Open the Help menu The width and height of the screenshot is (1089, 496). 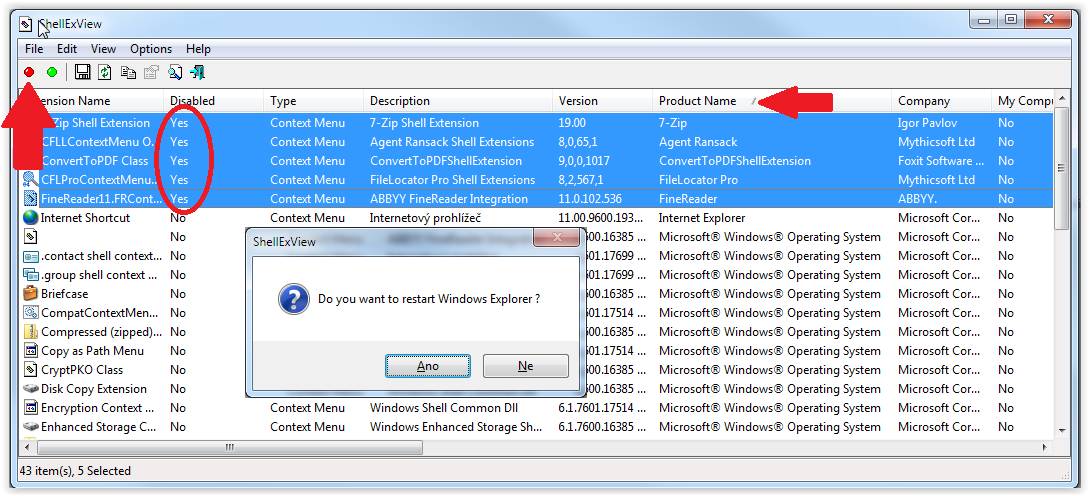pos(198,49)
